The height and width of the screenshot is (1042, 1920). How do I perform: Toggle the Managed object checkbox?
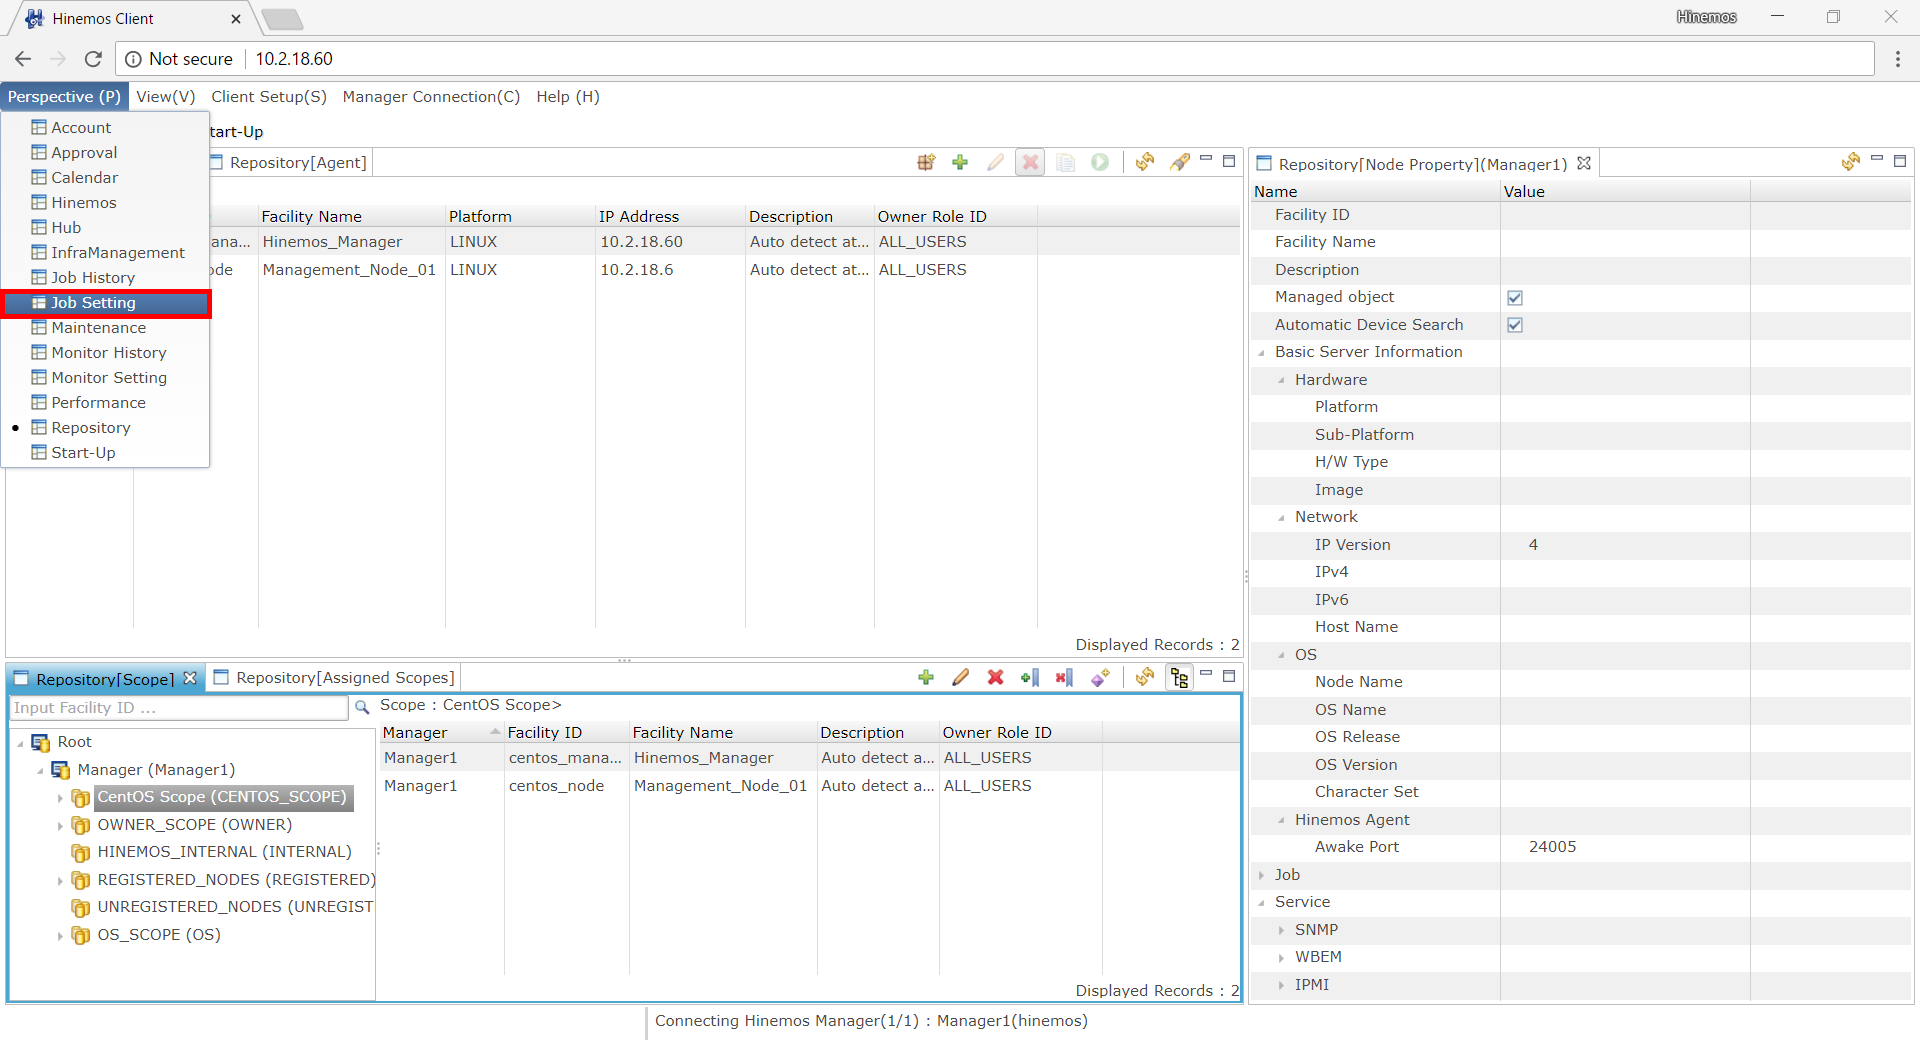(1515, 297)
